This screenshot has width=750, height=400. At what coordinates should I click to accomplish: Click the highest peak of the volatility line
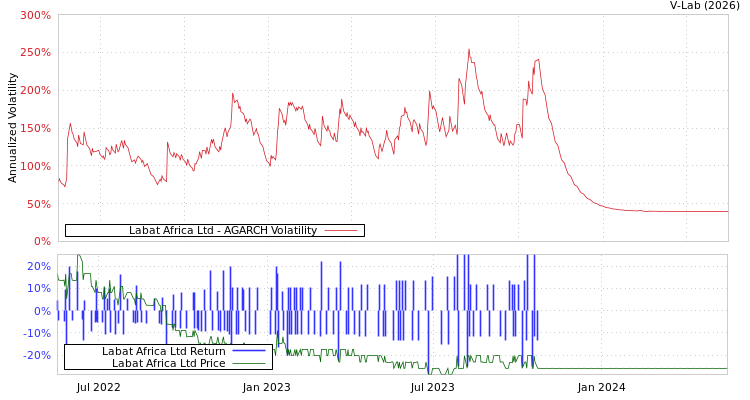468,49
